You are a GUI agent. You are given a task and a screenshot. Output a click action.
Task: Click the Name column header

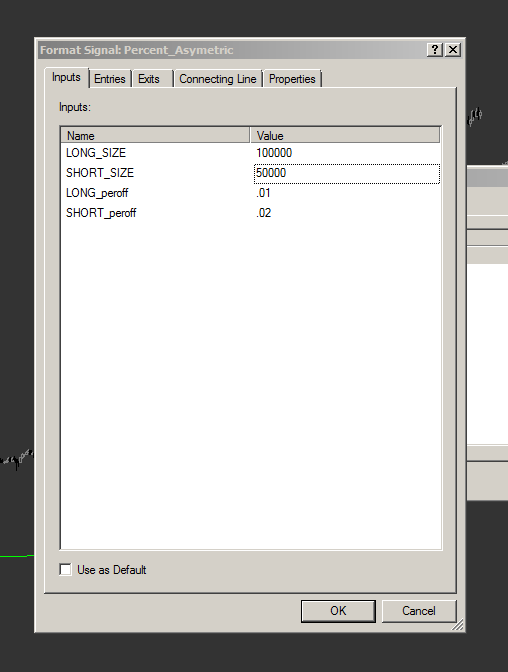(x=155, y=135)
